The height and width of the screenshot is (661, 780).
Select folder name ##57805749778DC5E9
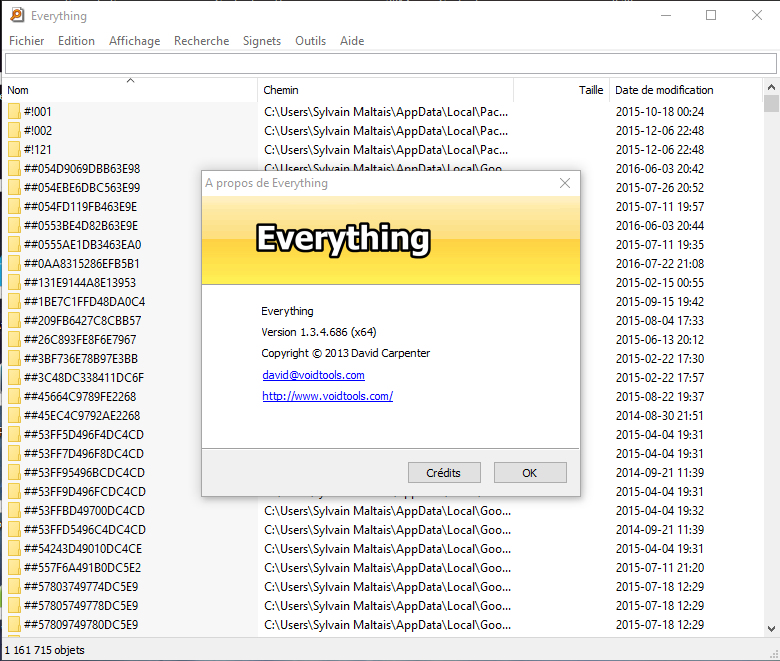point(81,605)
